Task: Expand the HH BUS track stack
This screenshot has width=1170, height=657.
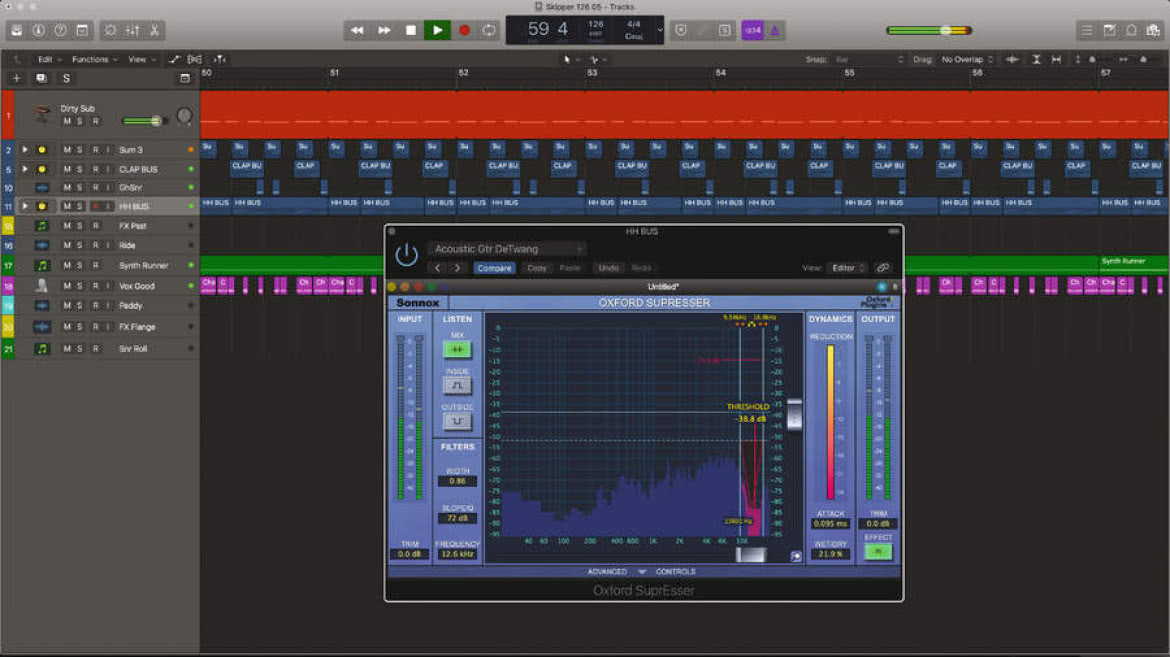Action: (x=25, y=206)
